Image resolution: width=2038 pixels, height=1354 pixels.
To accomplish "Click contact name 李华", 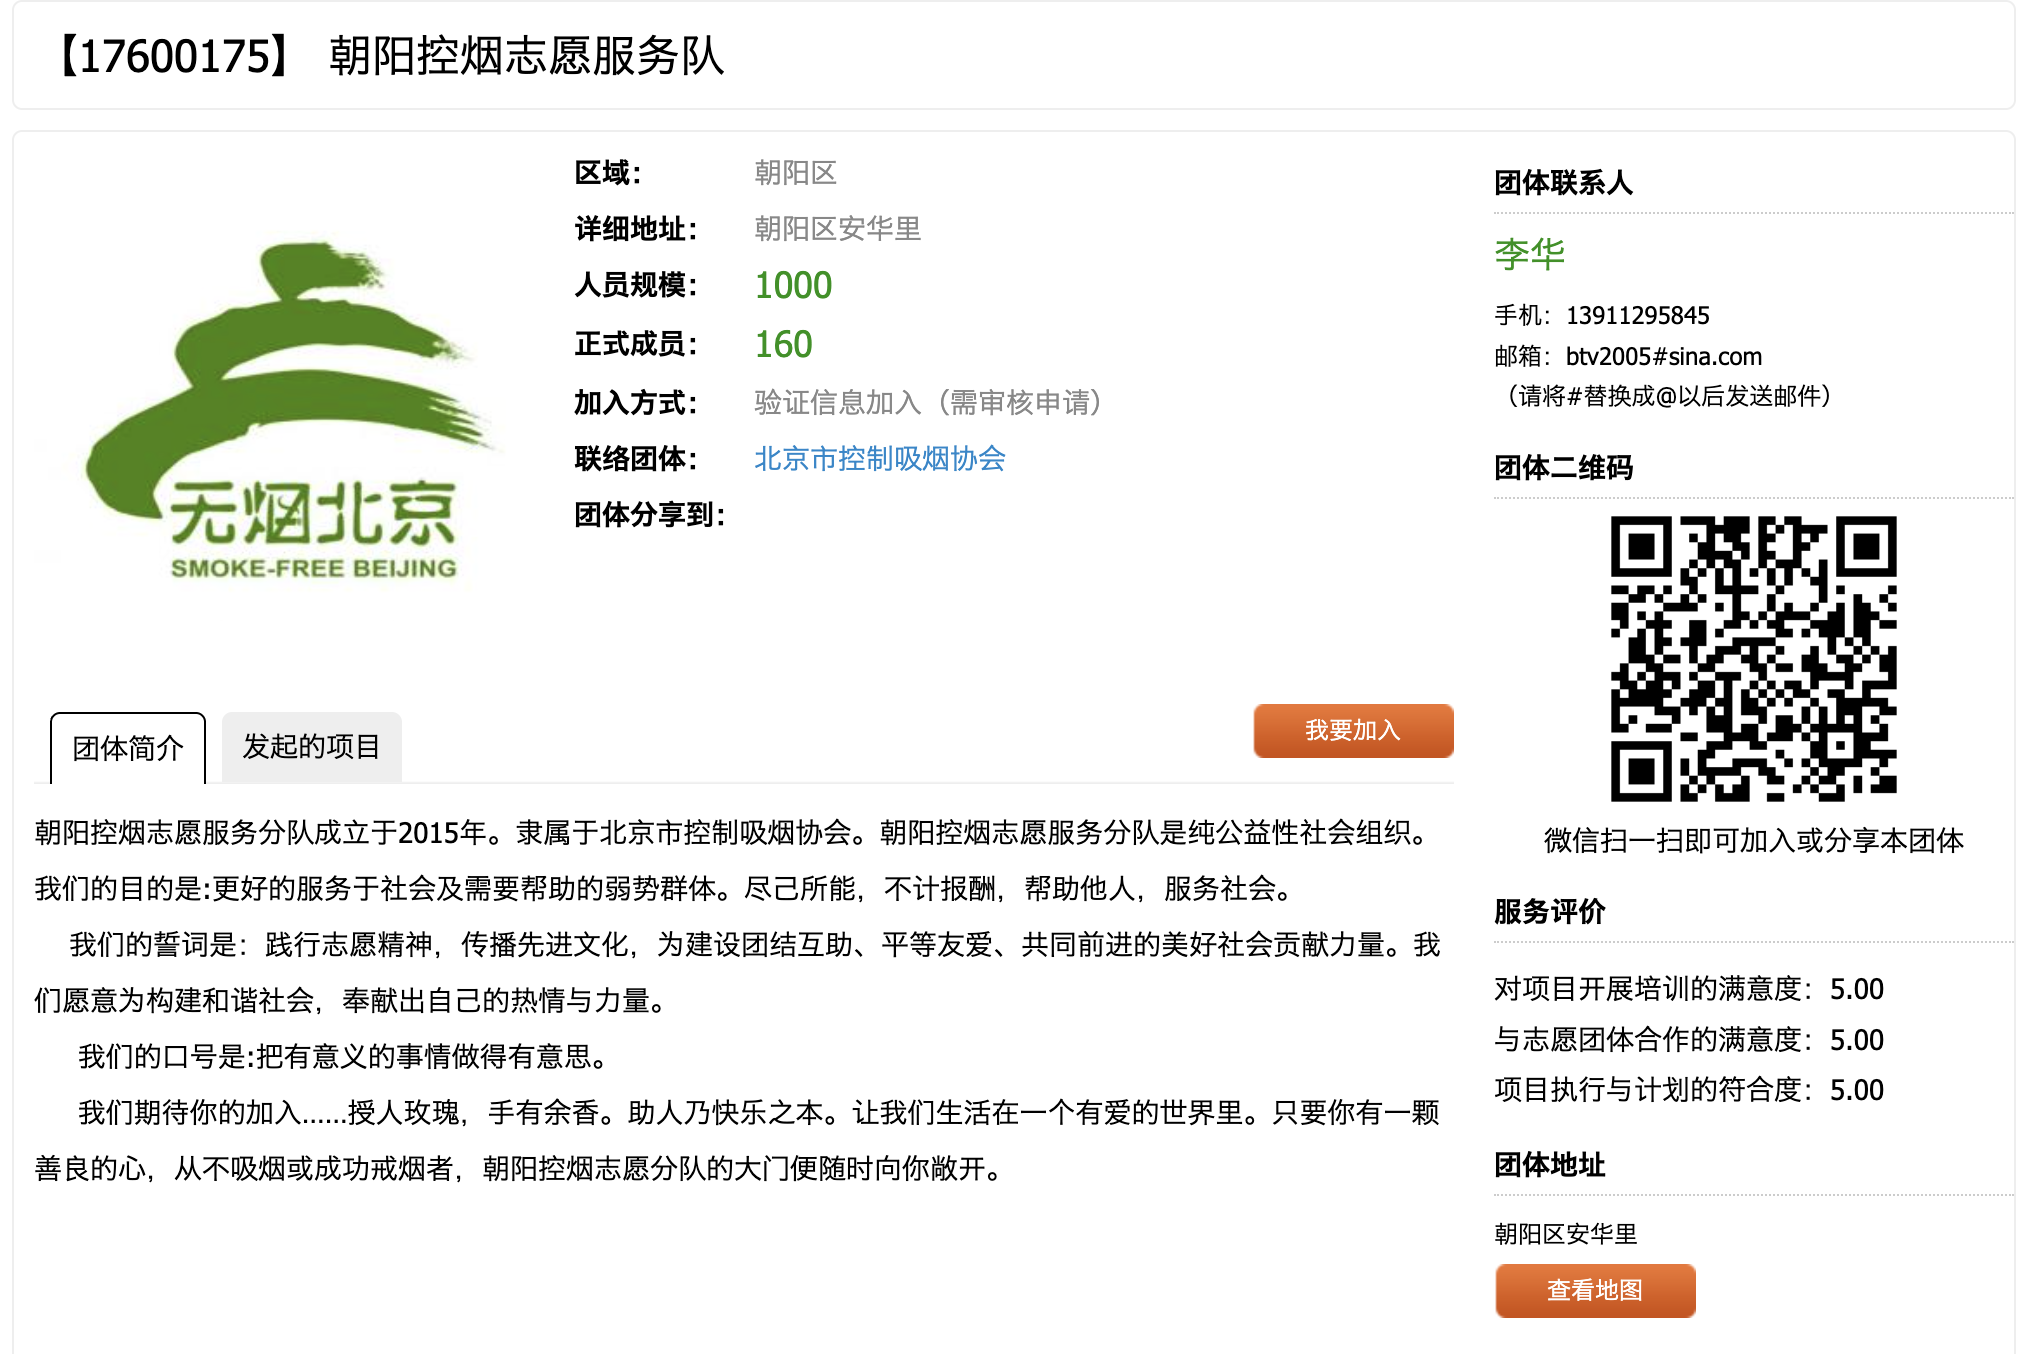I will [1529, 254].
